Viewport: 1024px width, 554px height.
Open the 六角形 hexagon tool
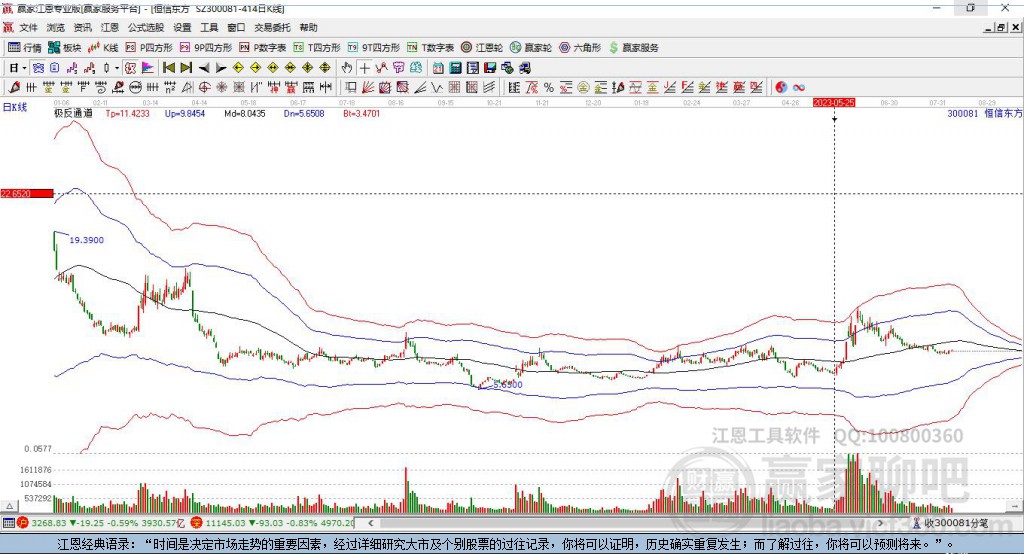click(x=580, y=47)
